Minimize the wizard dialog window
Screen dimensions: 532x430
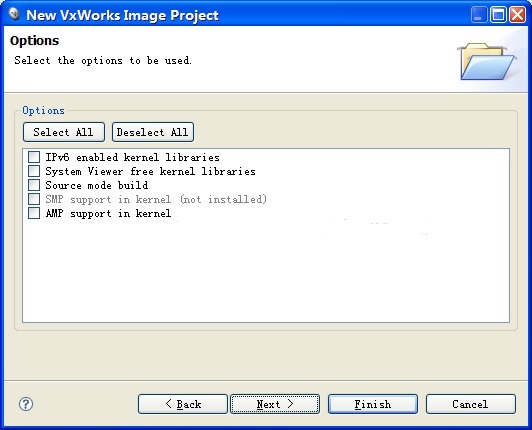tap(479, 15)
